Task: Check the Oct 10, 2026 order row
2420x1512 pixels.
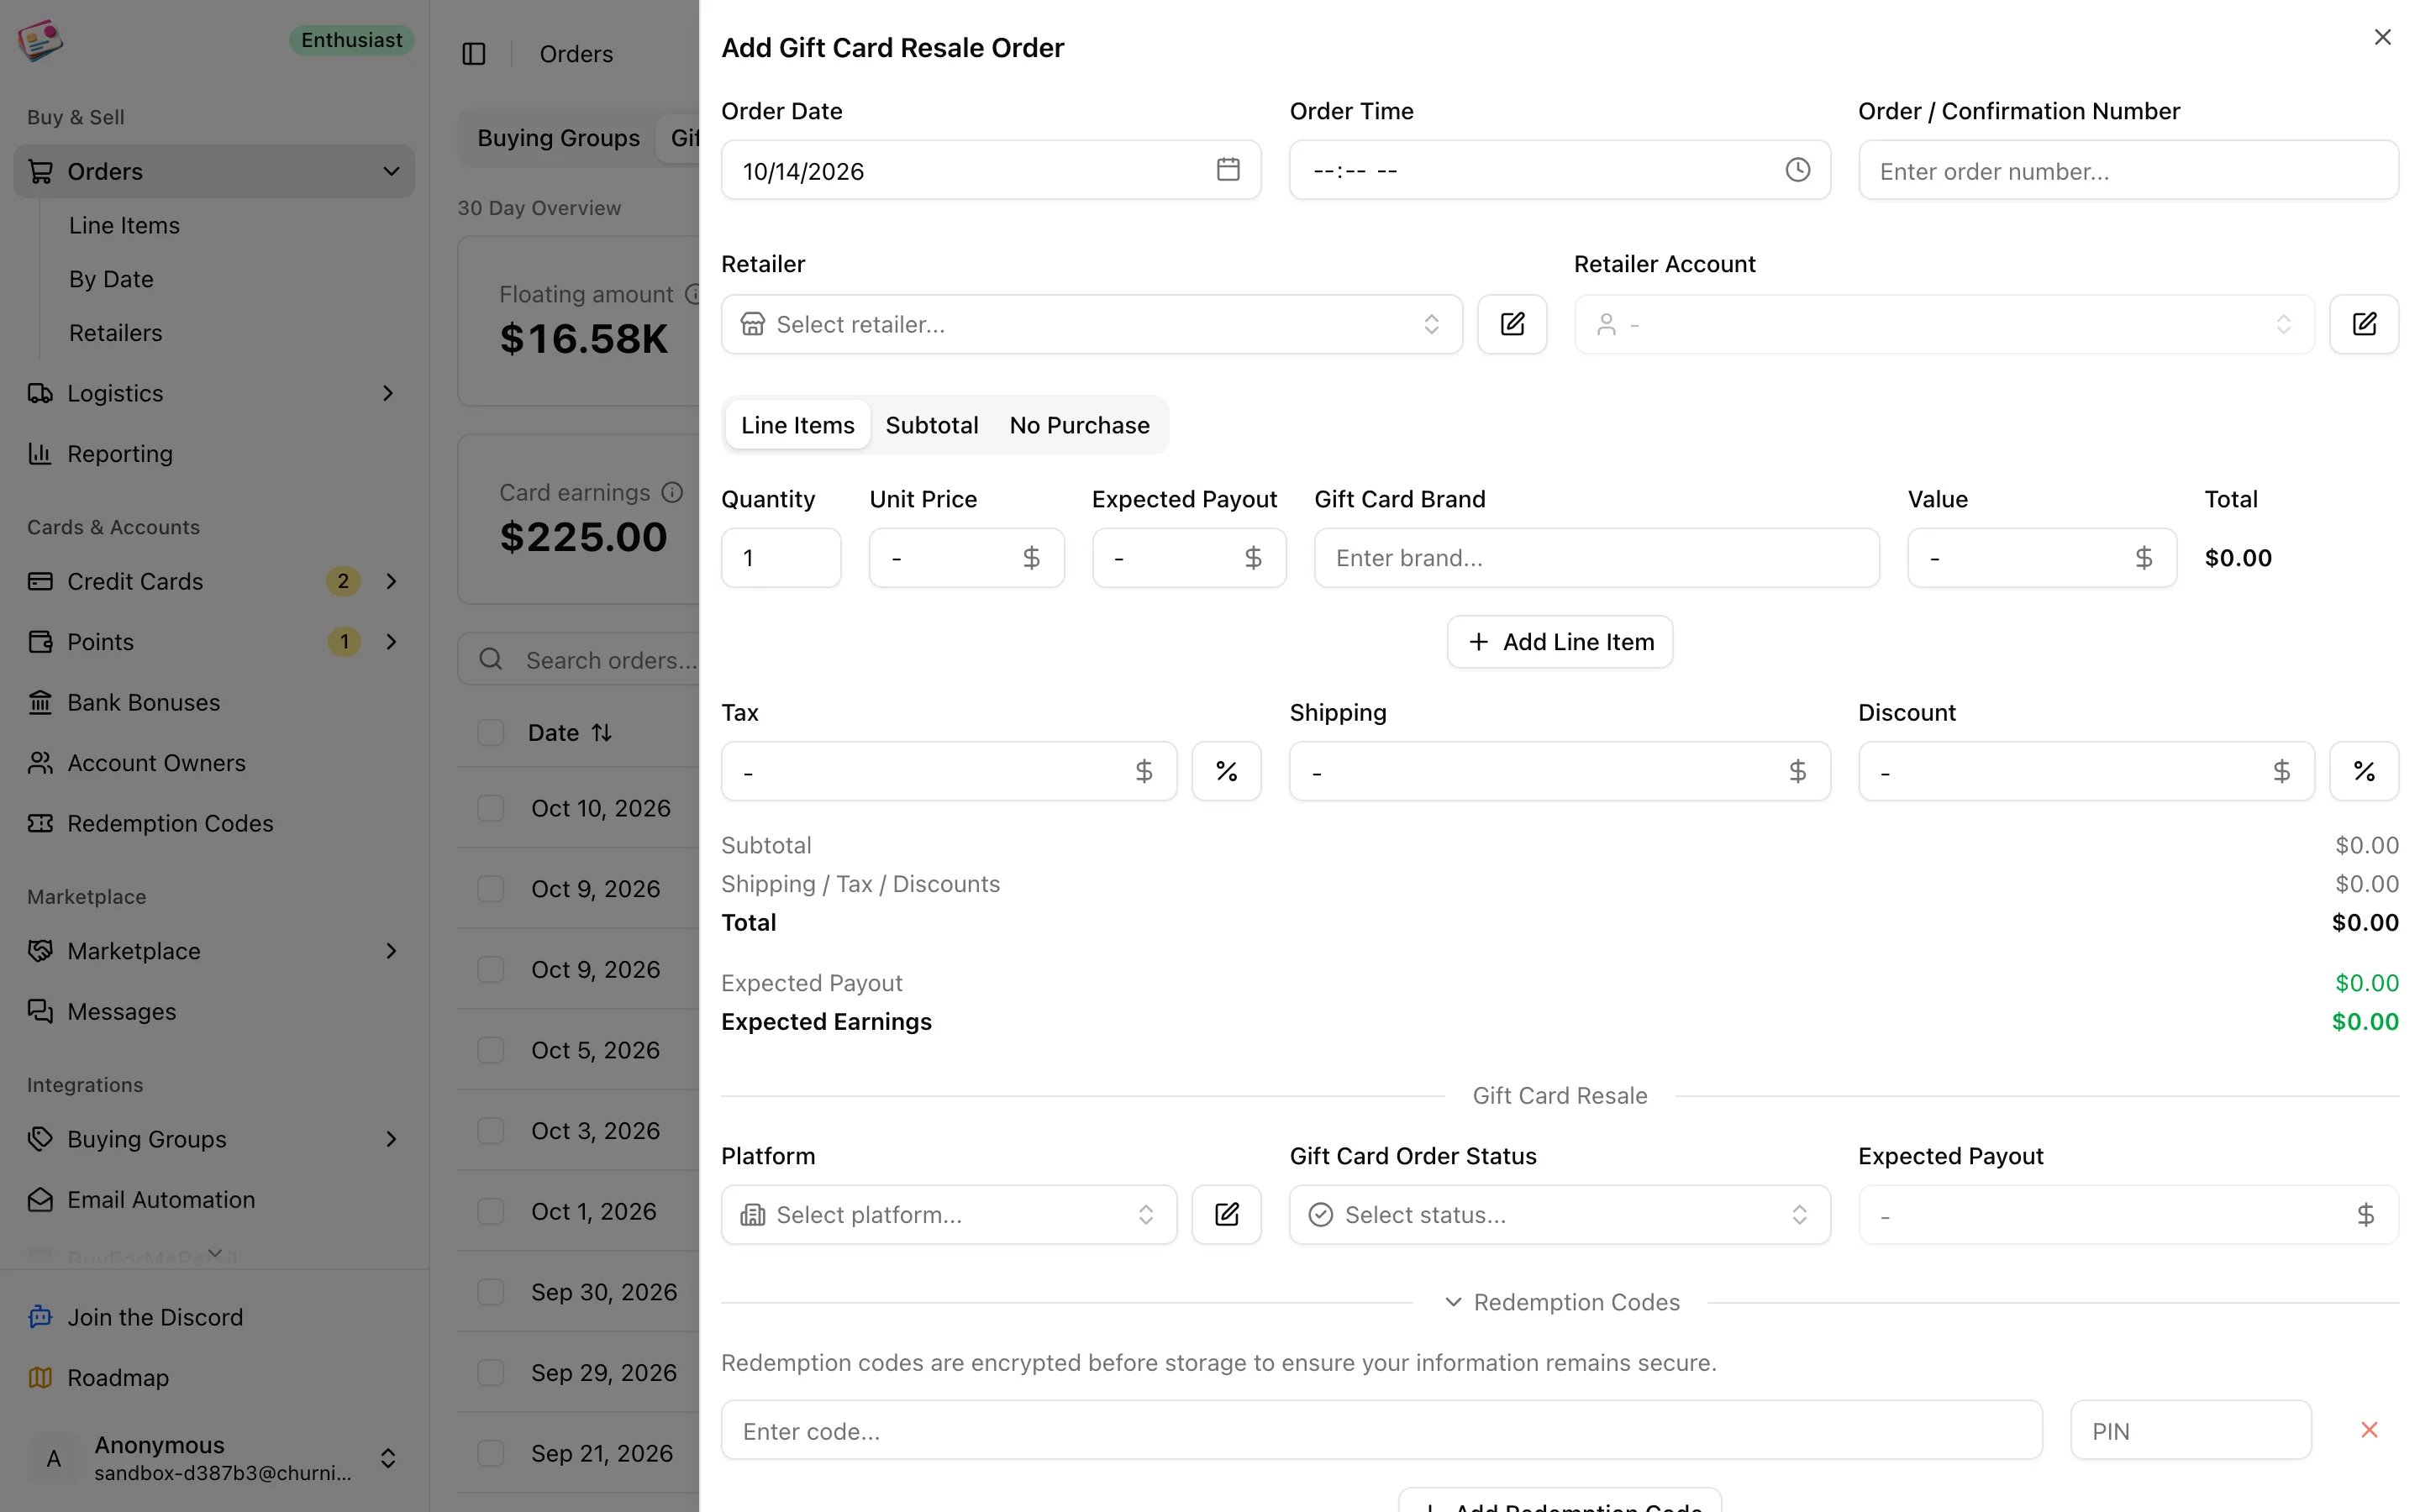Action: click(x=491, y=808)
